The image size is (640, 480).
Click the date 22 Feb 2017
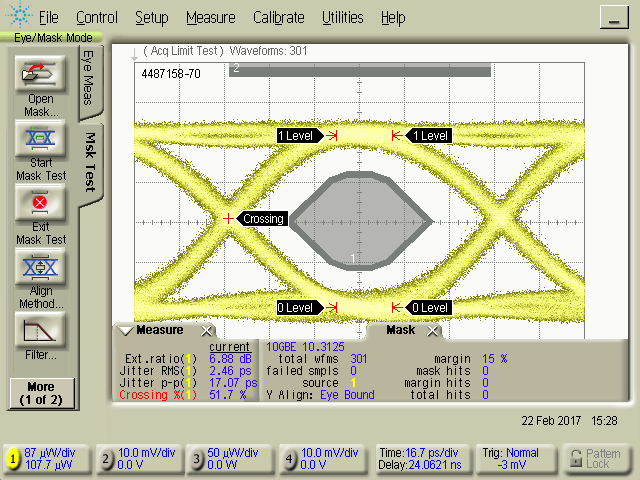click(551, 421)
